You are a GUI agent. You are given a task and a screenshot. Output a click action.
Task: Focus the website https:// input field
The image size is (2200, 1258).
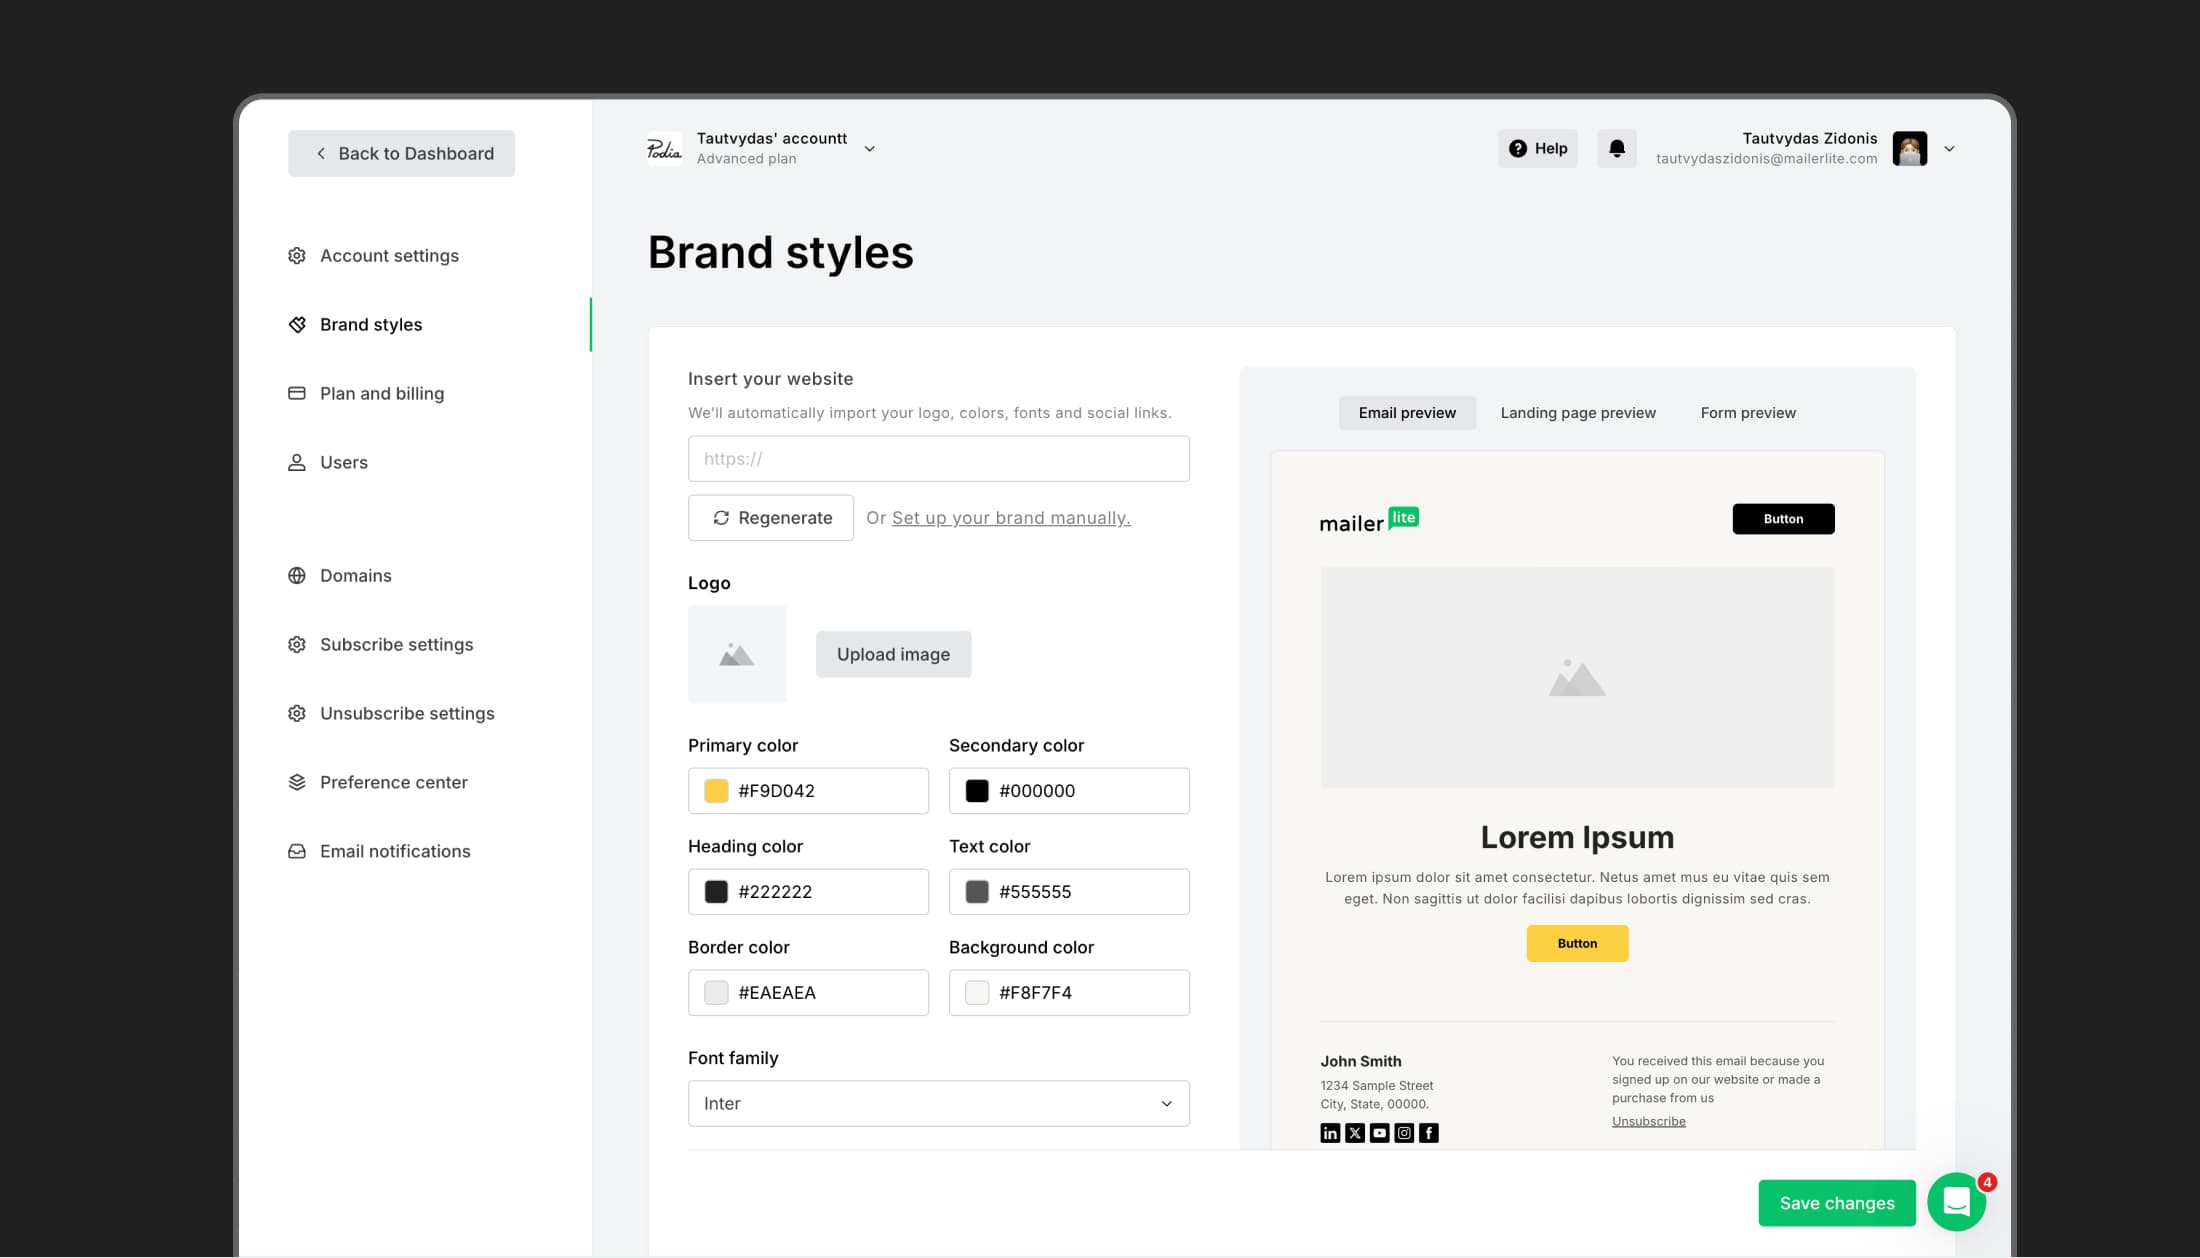[x=938, y=459]
